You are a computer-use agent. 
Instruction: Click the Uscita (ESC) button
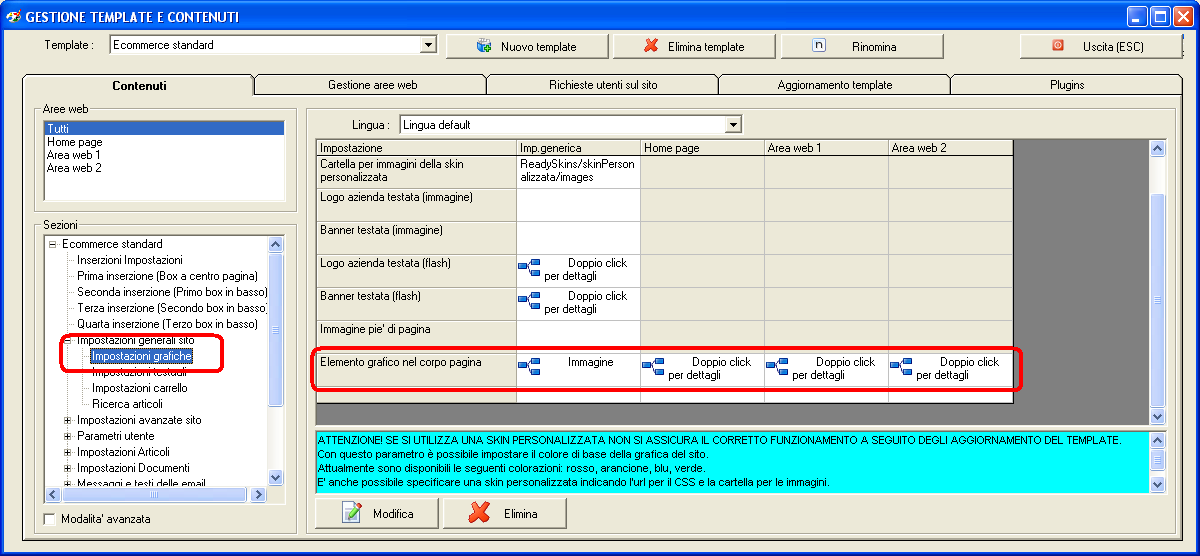pyautogui.click(x=1100, y=46)
